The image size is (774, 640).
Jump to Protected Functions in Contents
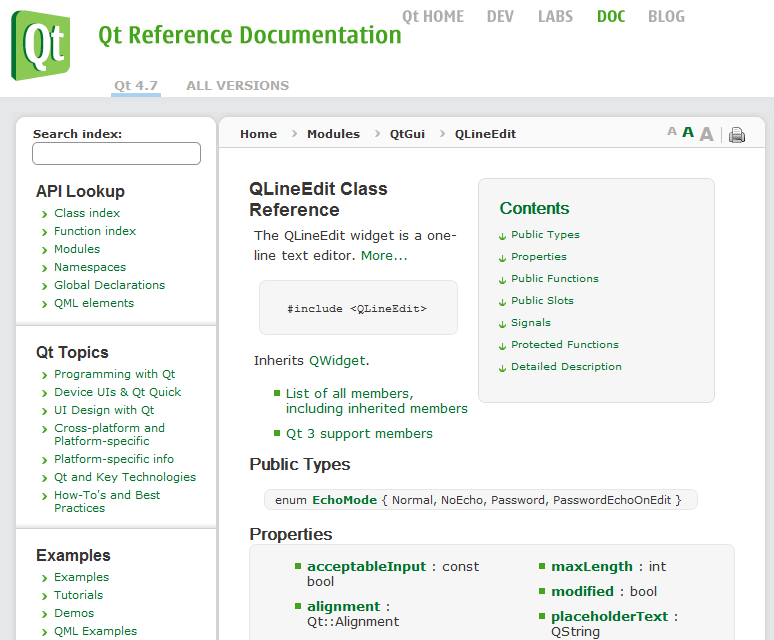(x=565, y=344)
